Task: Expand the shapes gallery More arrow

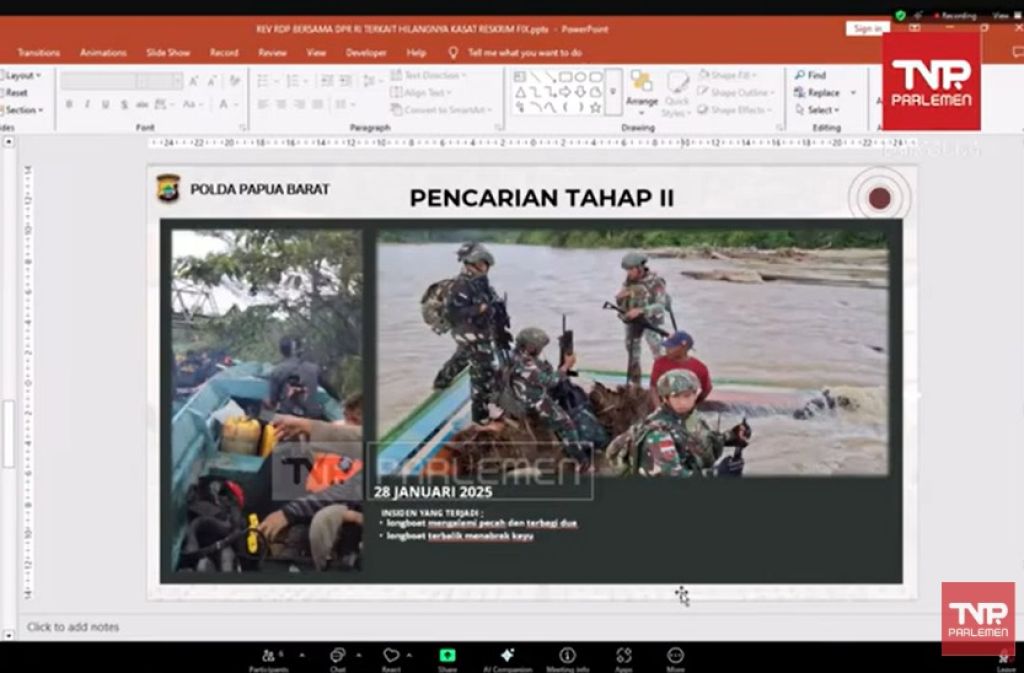Action: click(x=613, y=92)
